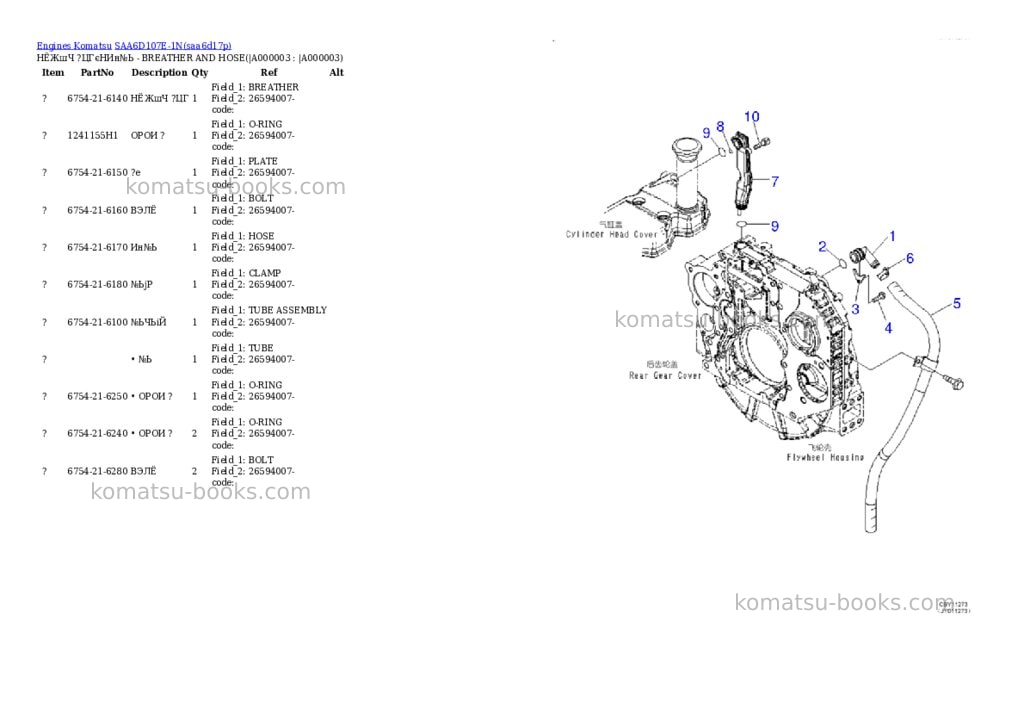Image resolution: width=1024 pixels, height=725 pixels.
Task: Click the Ref column header
Action: click(268, 72)
